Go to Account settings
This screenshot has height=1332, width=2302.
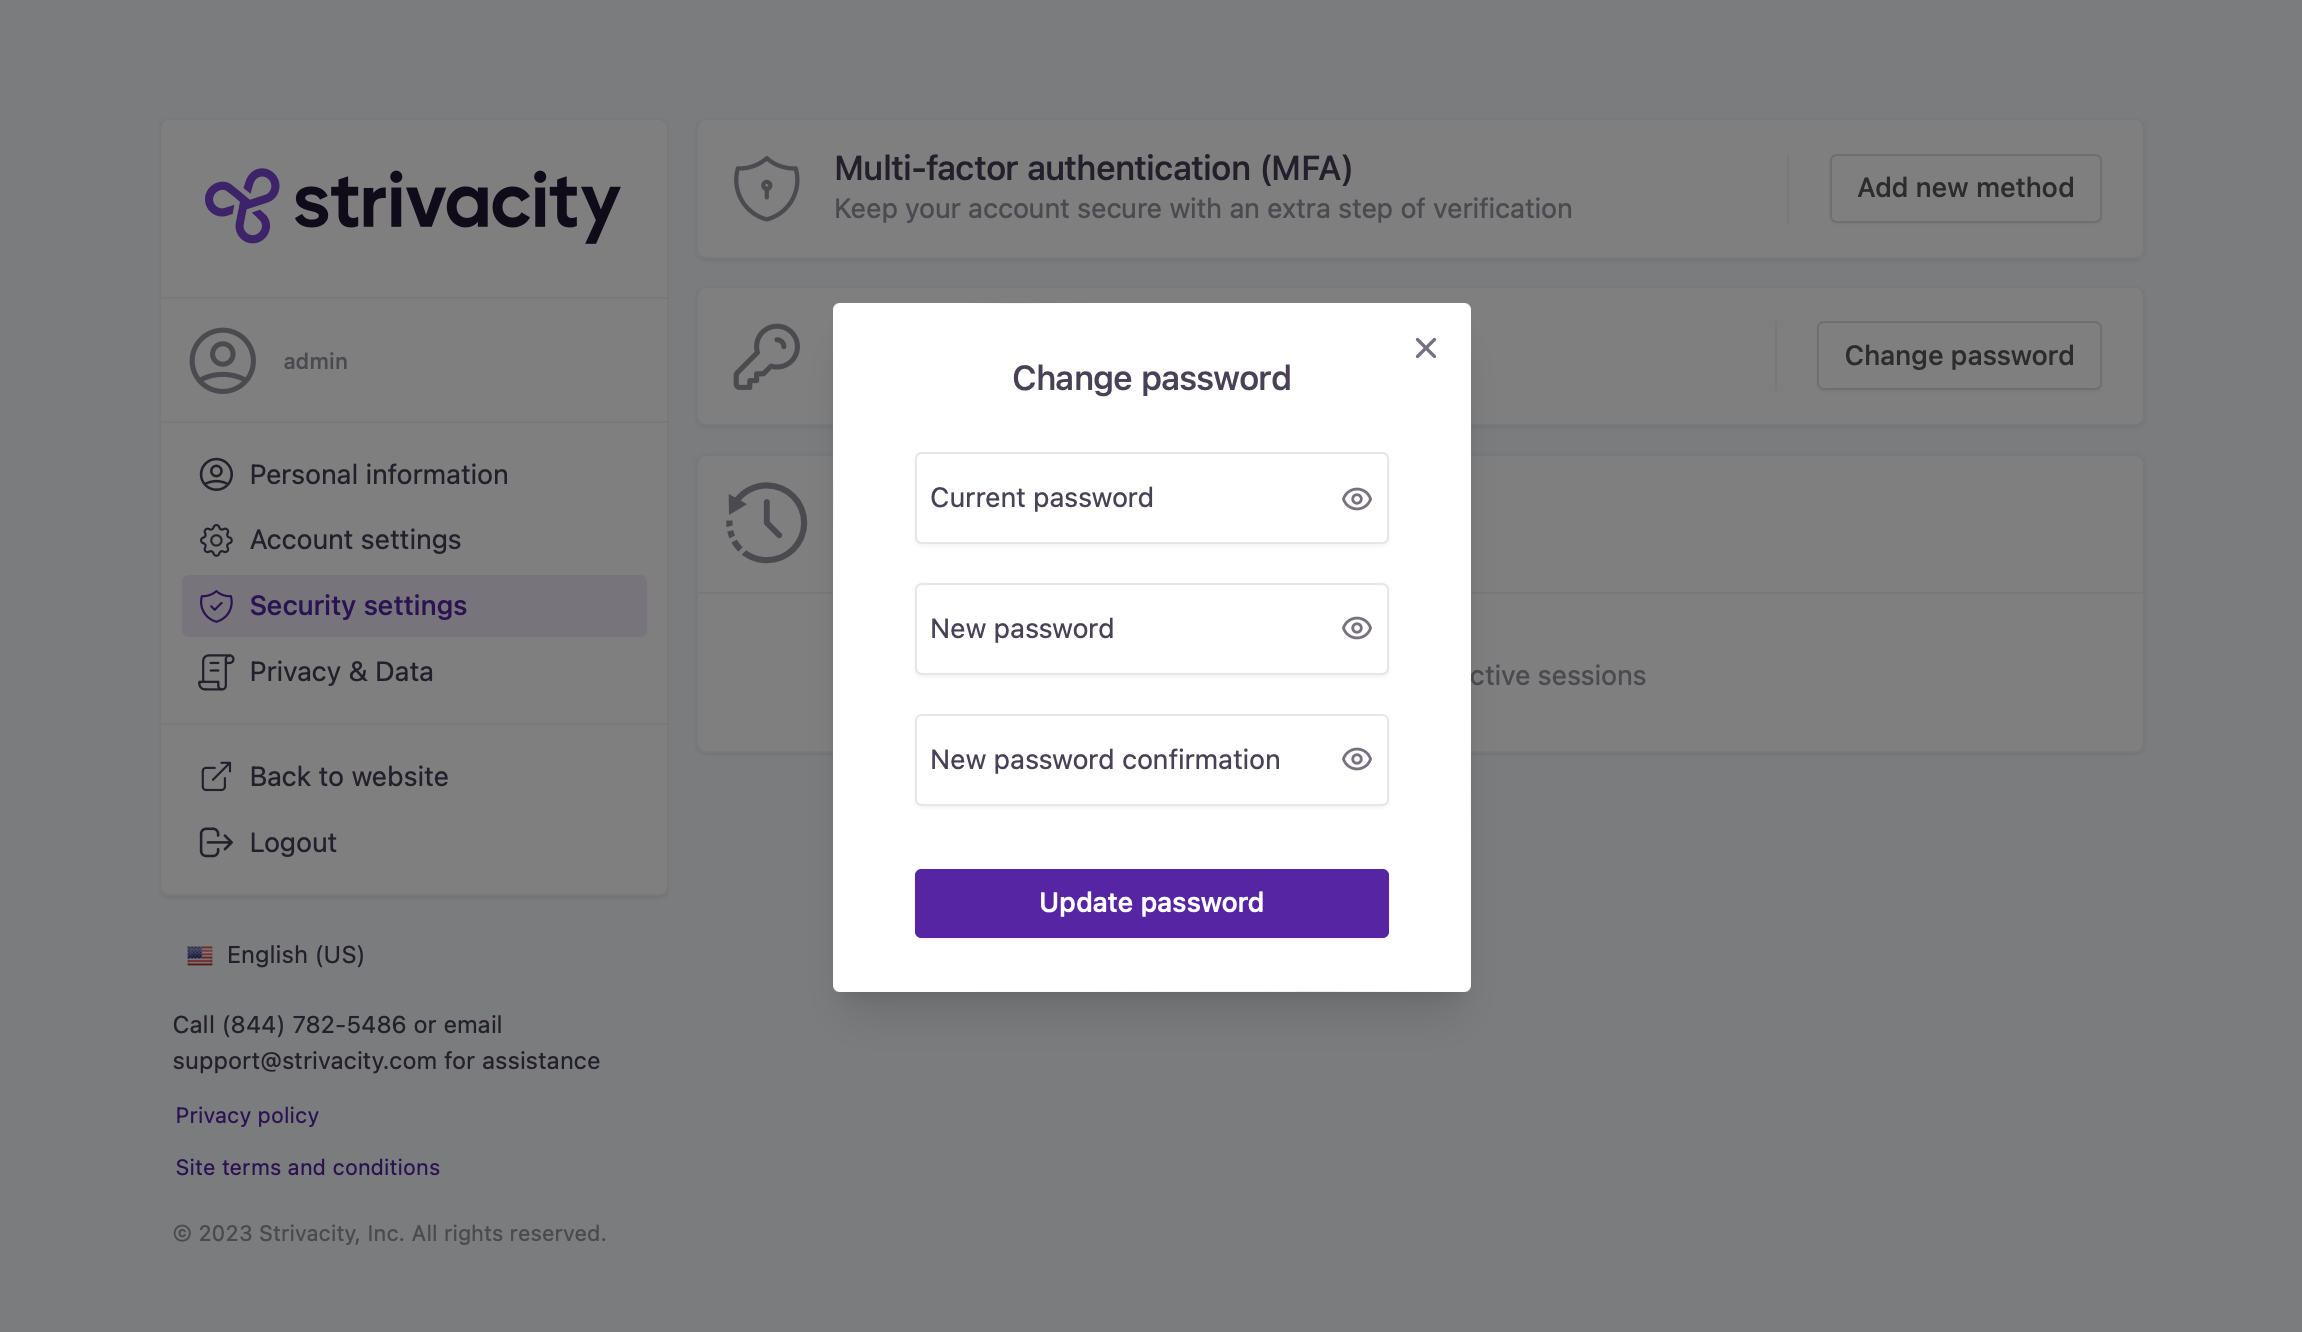[x=355, y=540]
